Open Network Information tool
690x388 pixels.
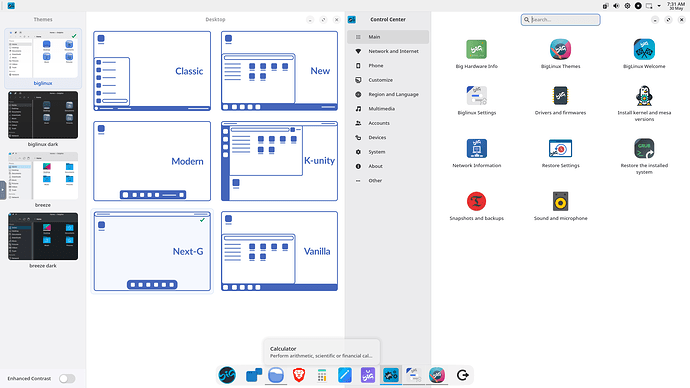point(477,154)
